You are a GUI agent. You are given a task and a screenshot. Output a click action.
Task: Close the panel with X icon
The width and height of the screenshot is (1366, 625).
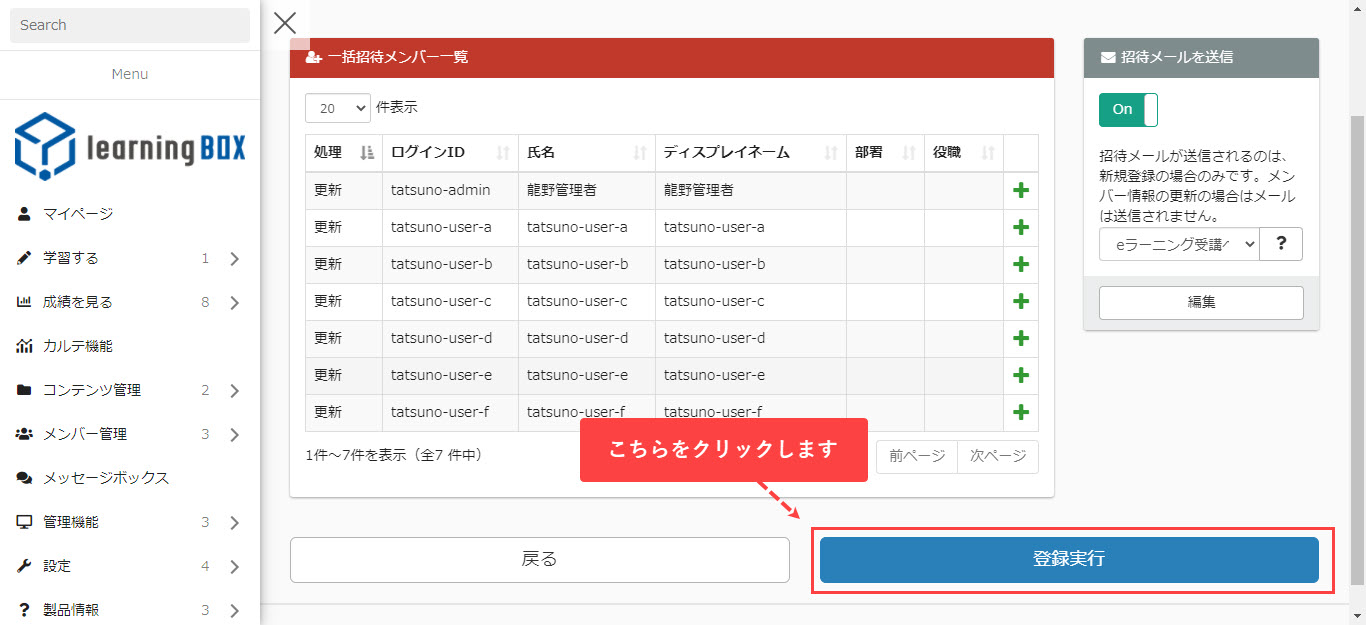(x=285, y=23)
